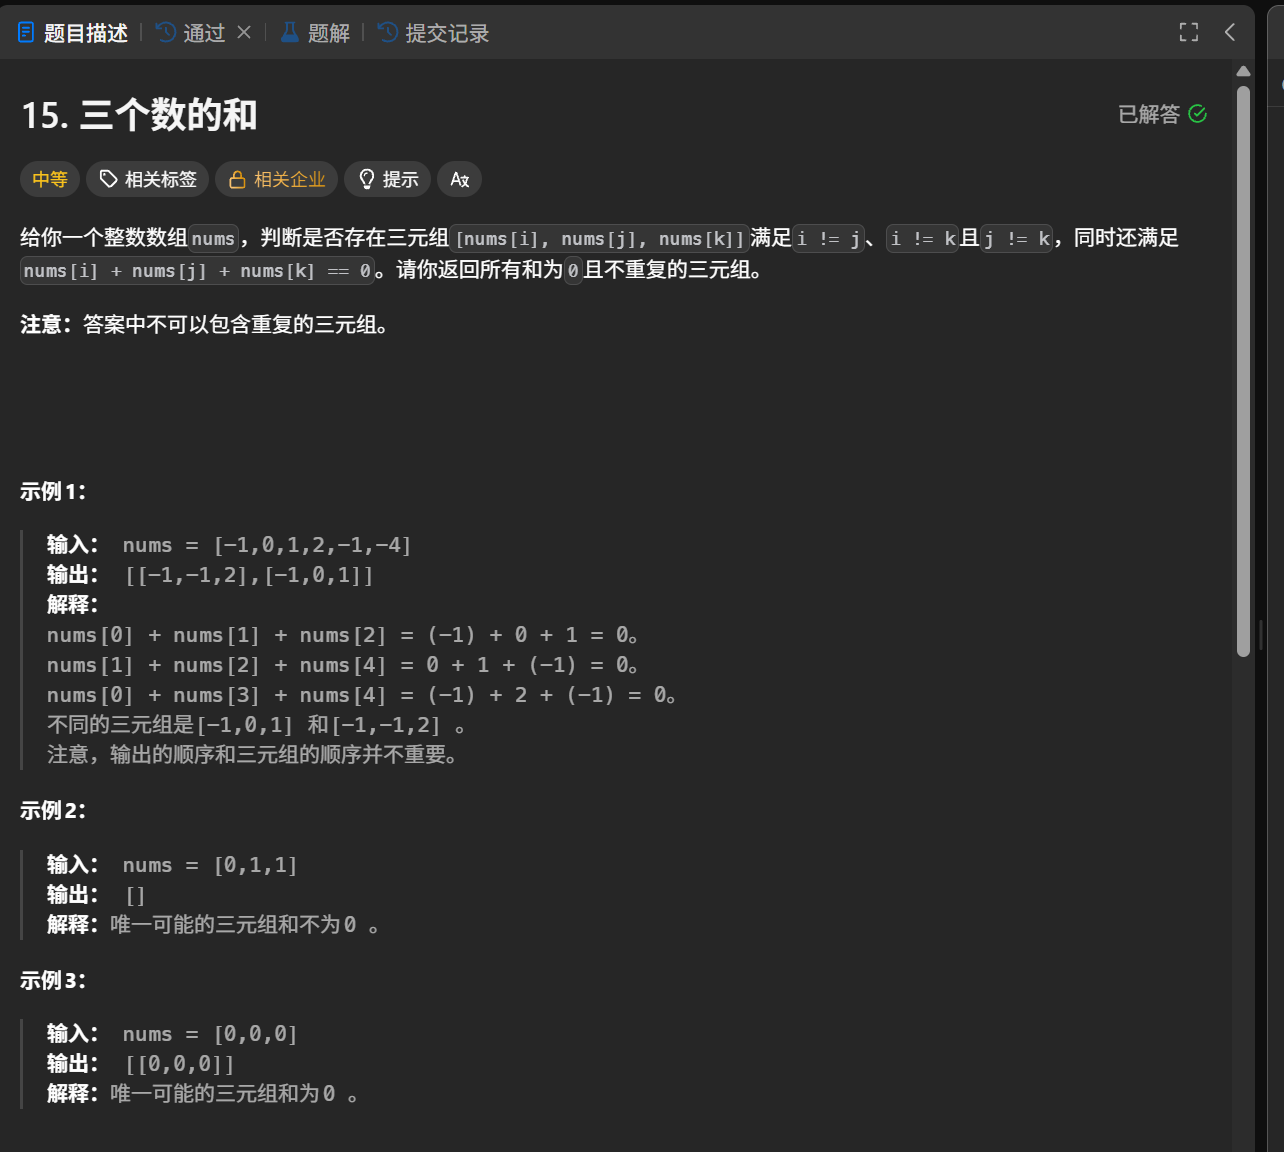Show the 提示 hints

388,179
